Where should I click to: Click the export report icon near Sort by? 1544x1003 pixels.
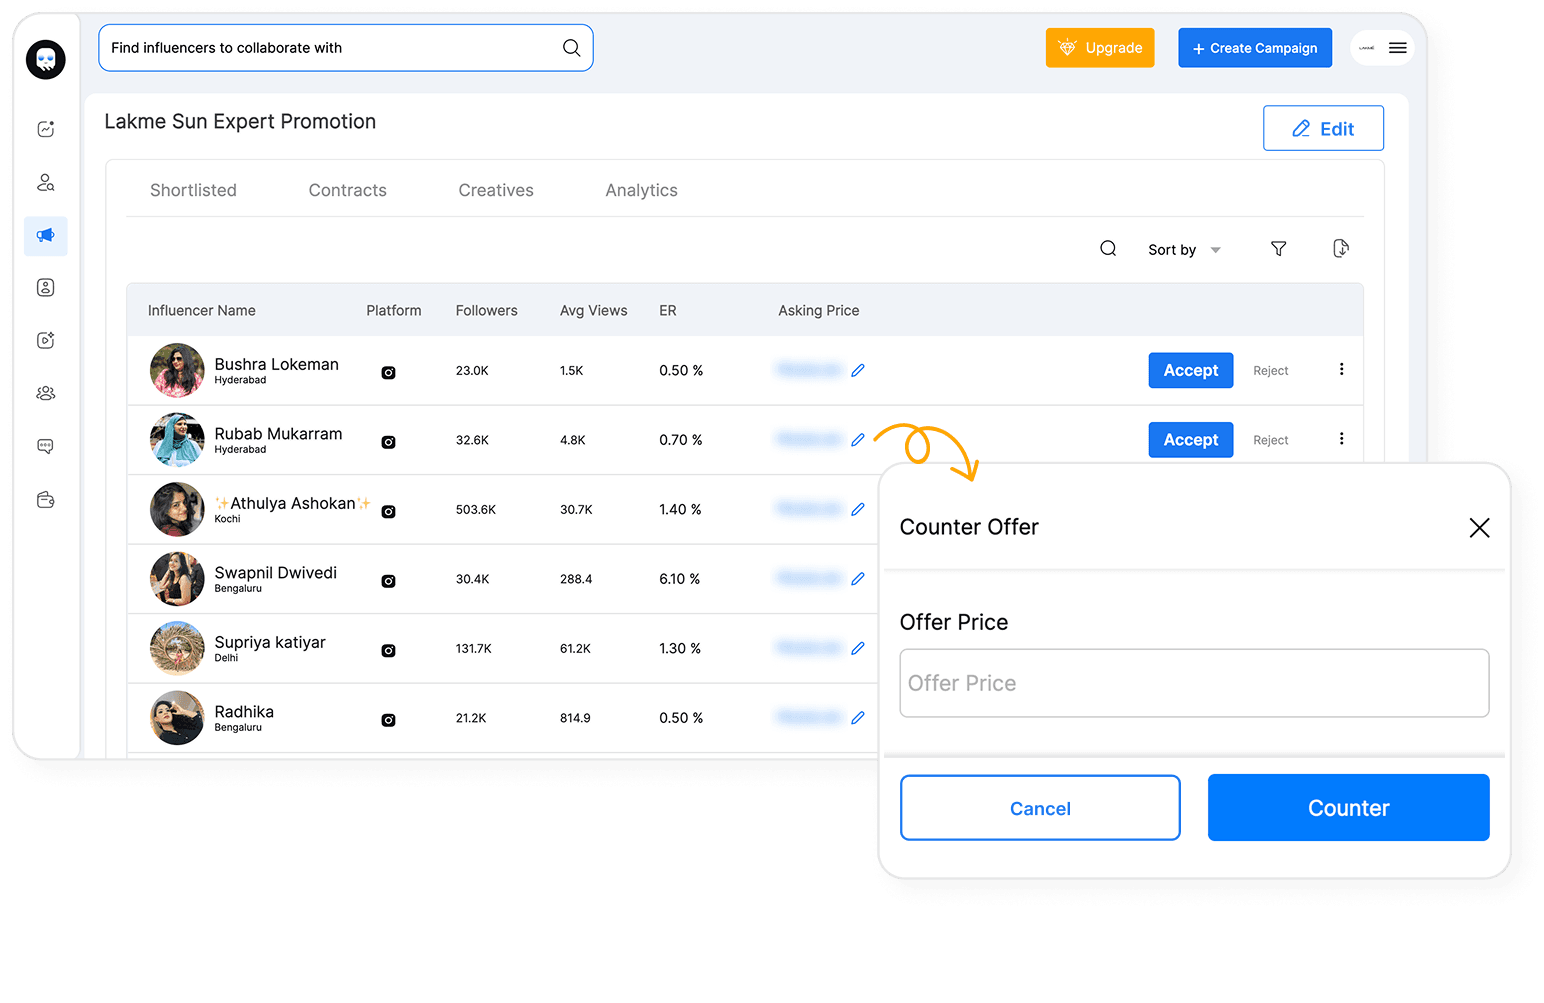(x=1341, y=248)
